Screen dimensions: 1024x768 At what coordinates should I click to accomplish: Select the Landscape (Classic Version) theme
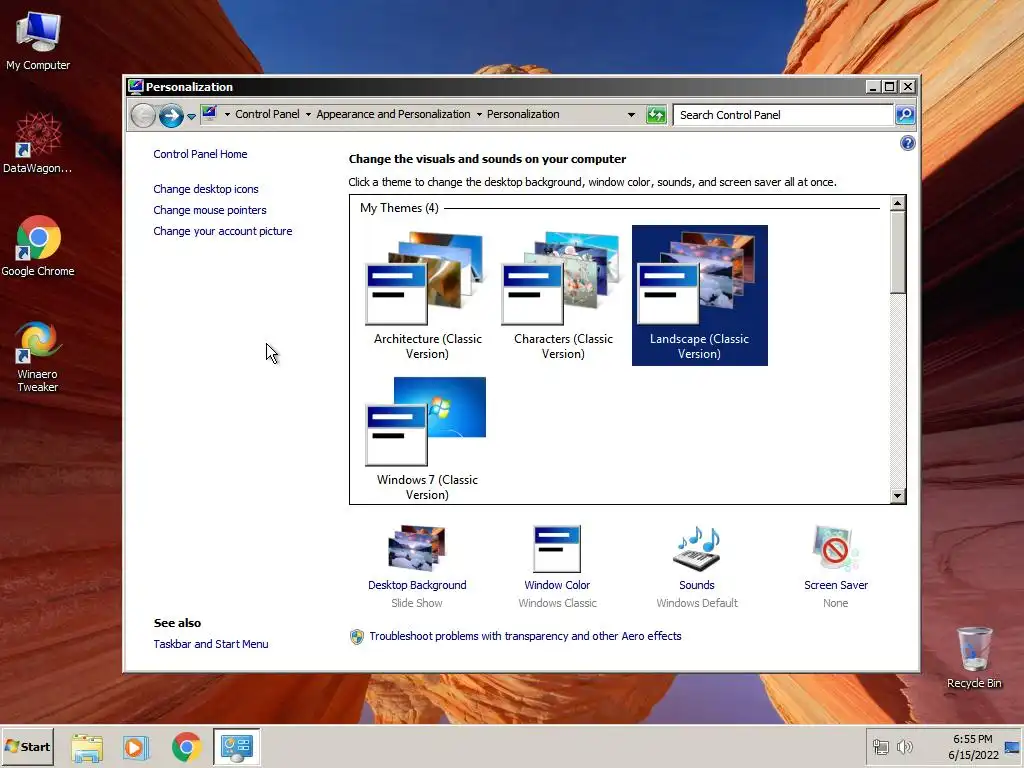click(x=699, y=295)
